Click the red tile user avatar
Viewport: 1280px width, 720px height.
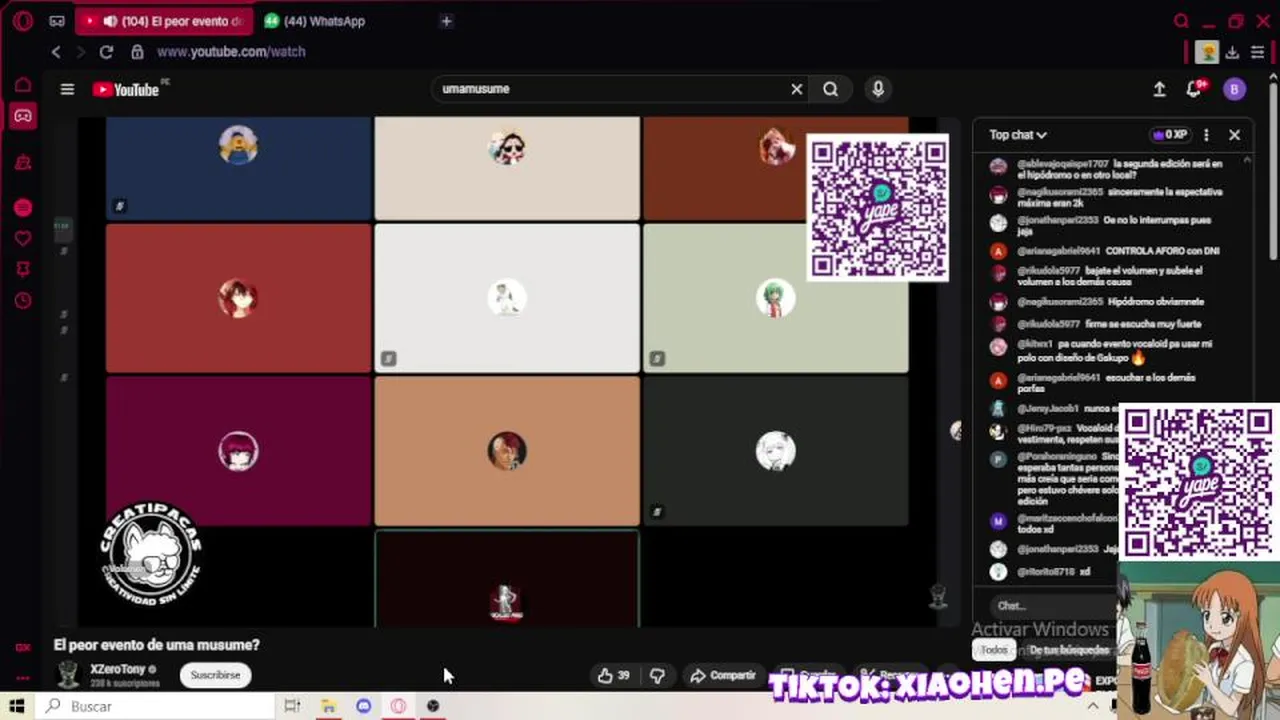tap(238, 298)
